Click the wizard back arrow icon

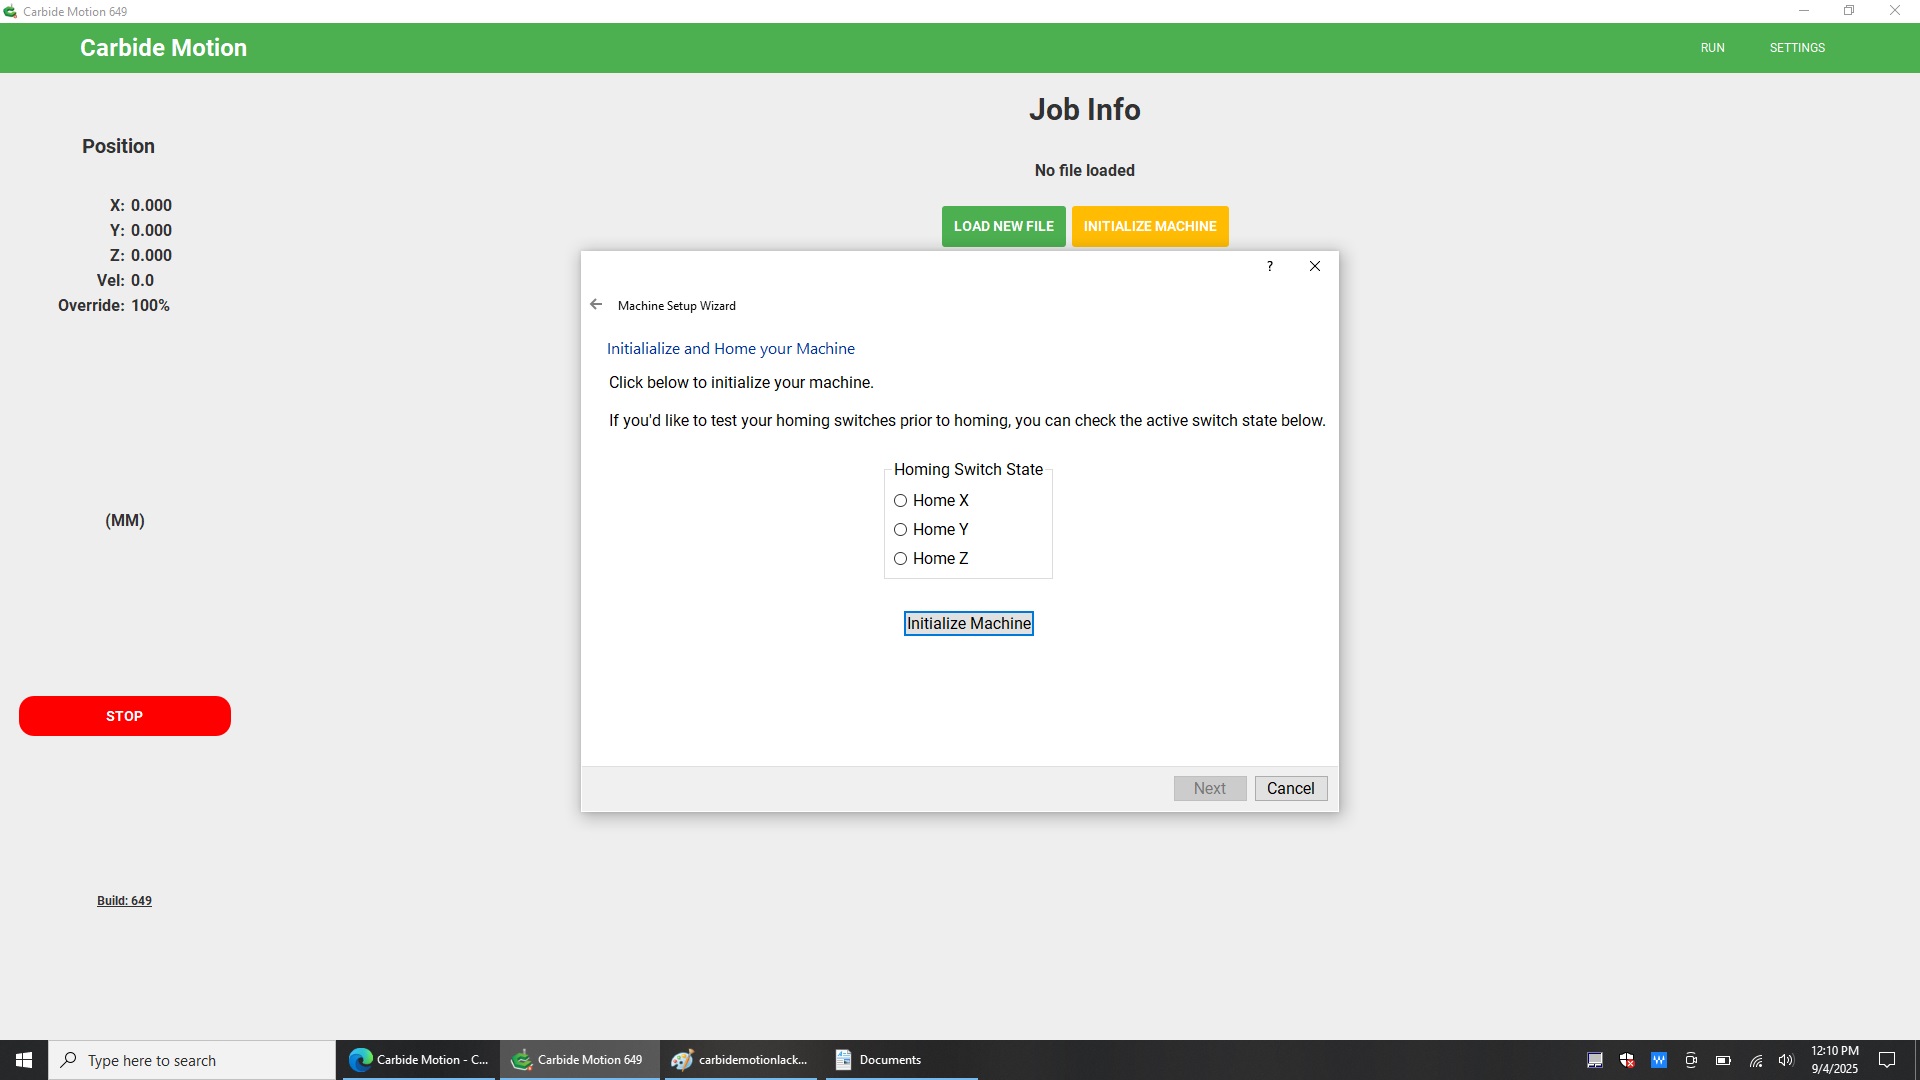point(596,305)
